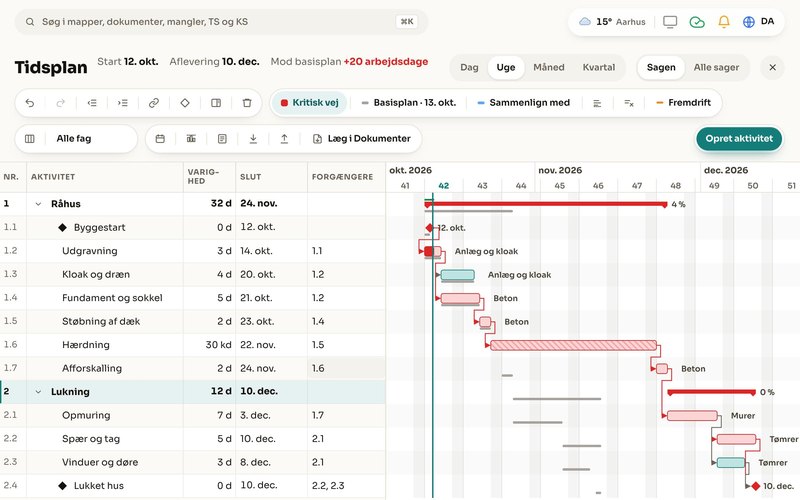Screen dimensions: 800x500
Task: Open the resource chart icon in toolbar
Action: (191, 139)
